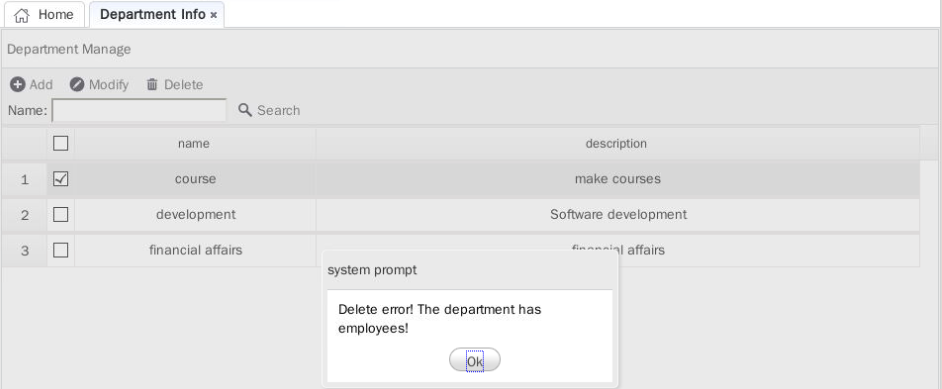The width and height of the screenshot is (942, 389).
Task: Uncheck the course row checkbox
Action: pyautogui.click(x=61, y=179)
